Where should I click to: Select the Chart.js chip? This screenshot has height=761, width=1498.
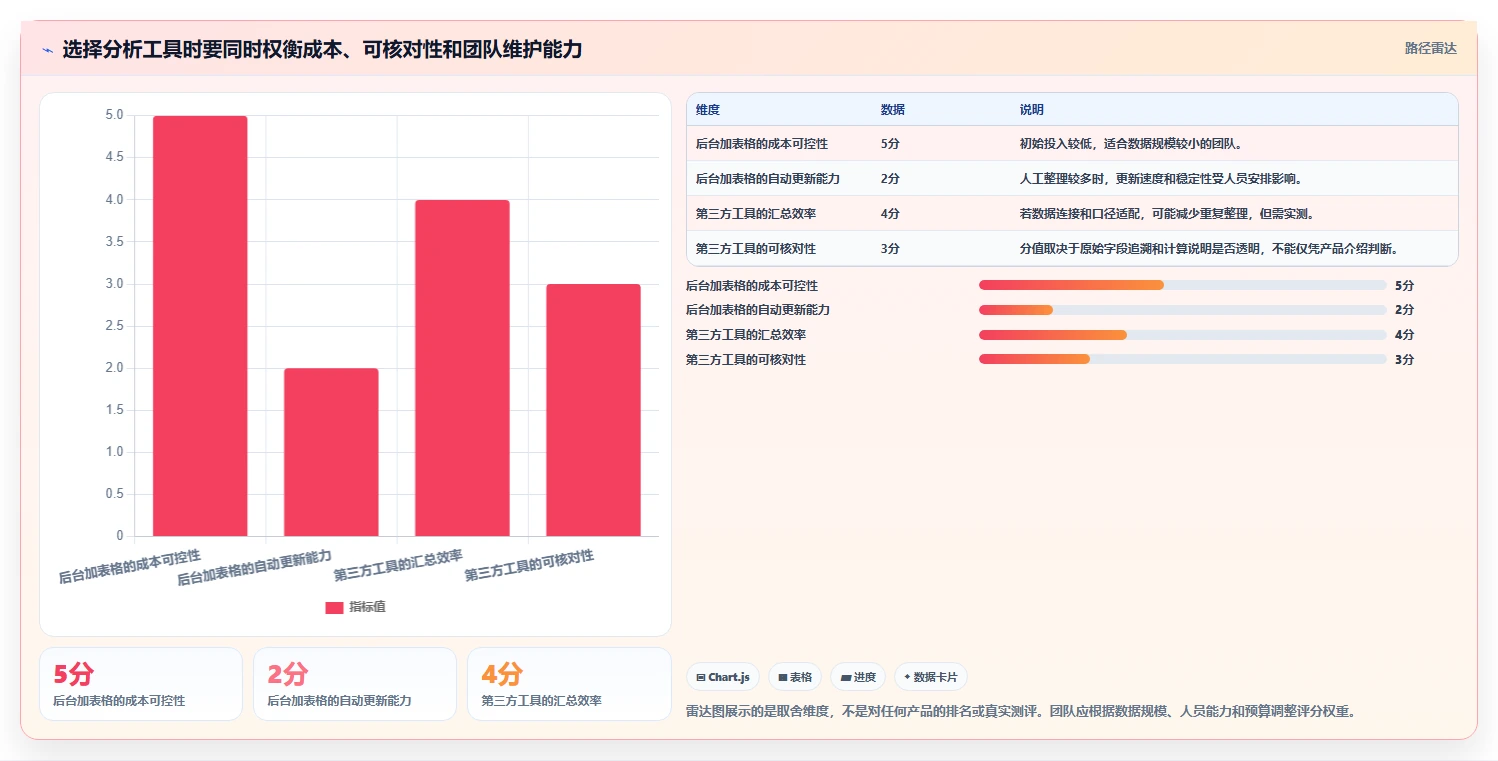point(723,677)
